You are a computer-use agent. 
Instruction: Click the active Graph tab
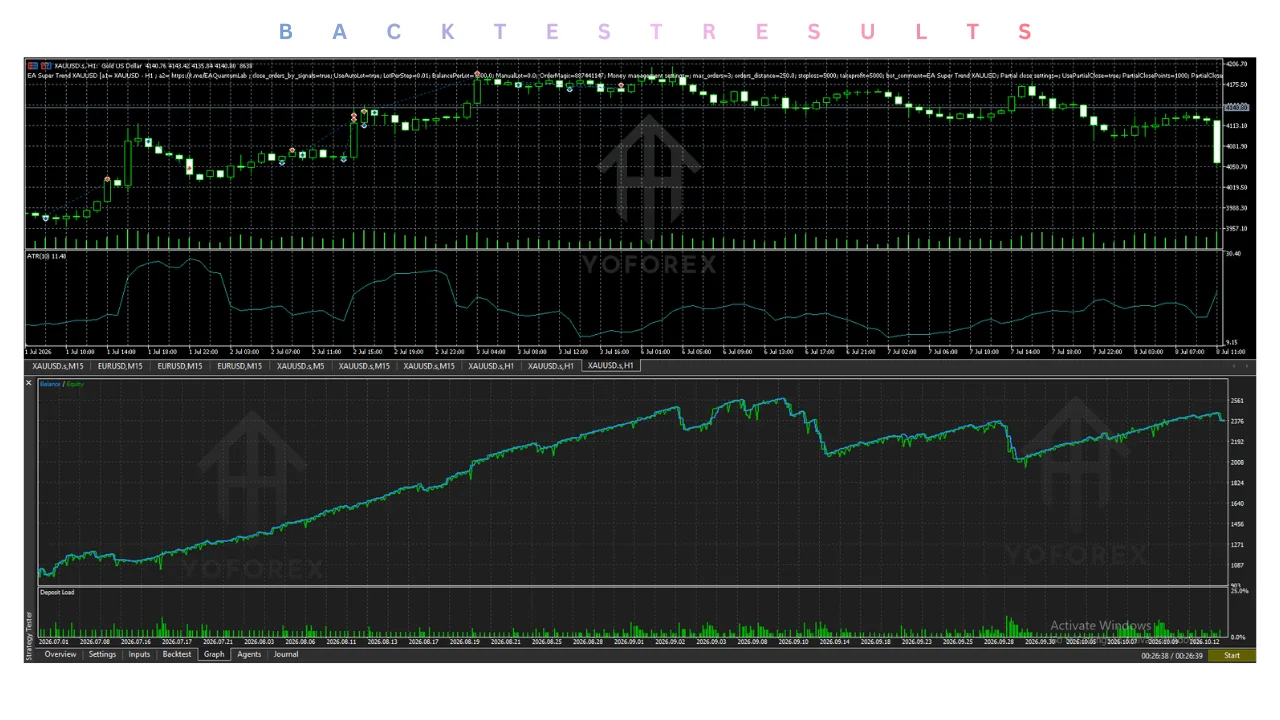(x=214, y=655)
